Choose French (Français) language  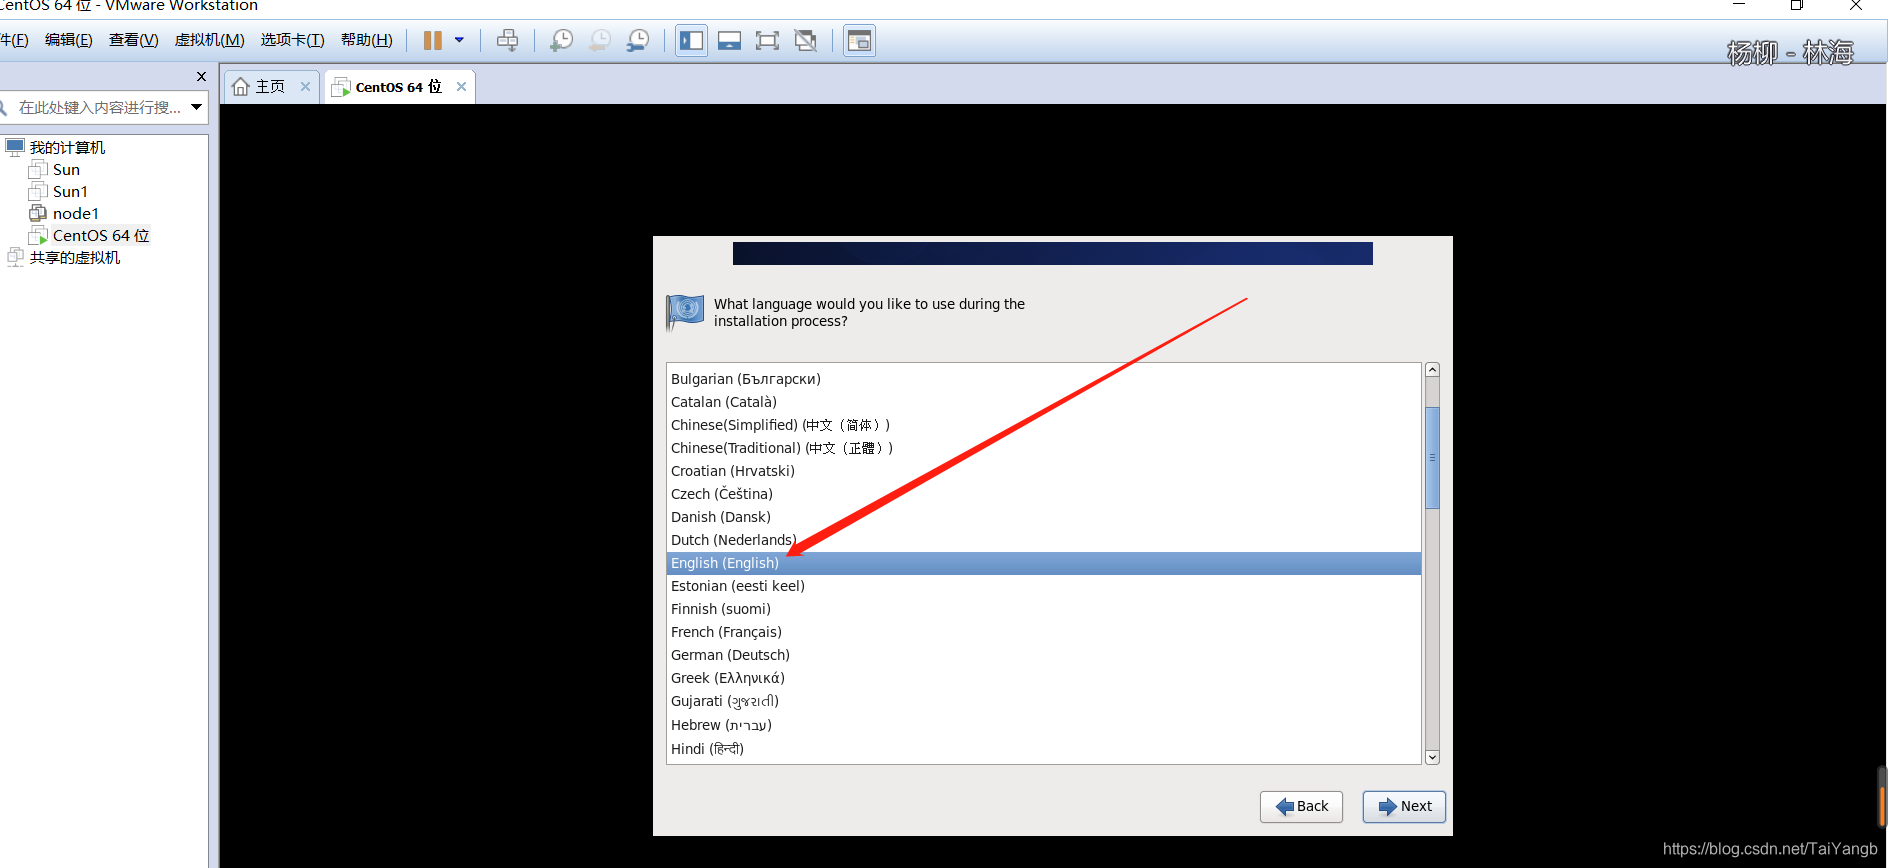(1043, 632)
